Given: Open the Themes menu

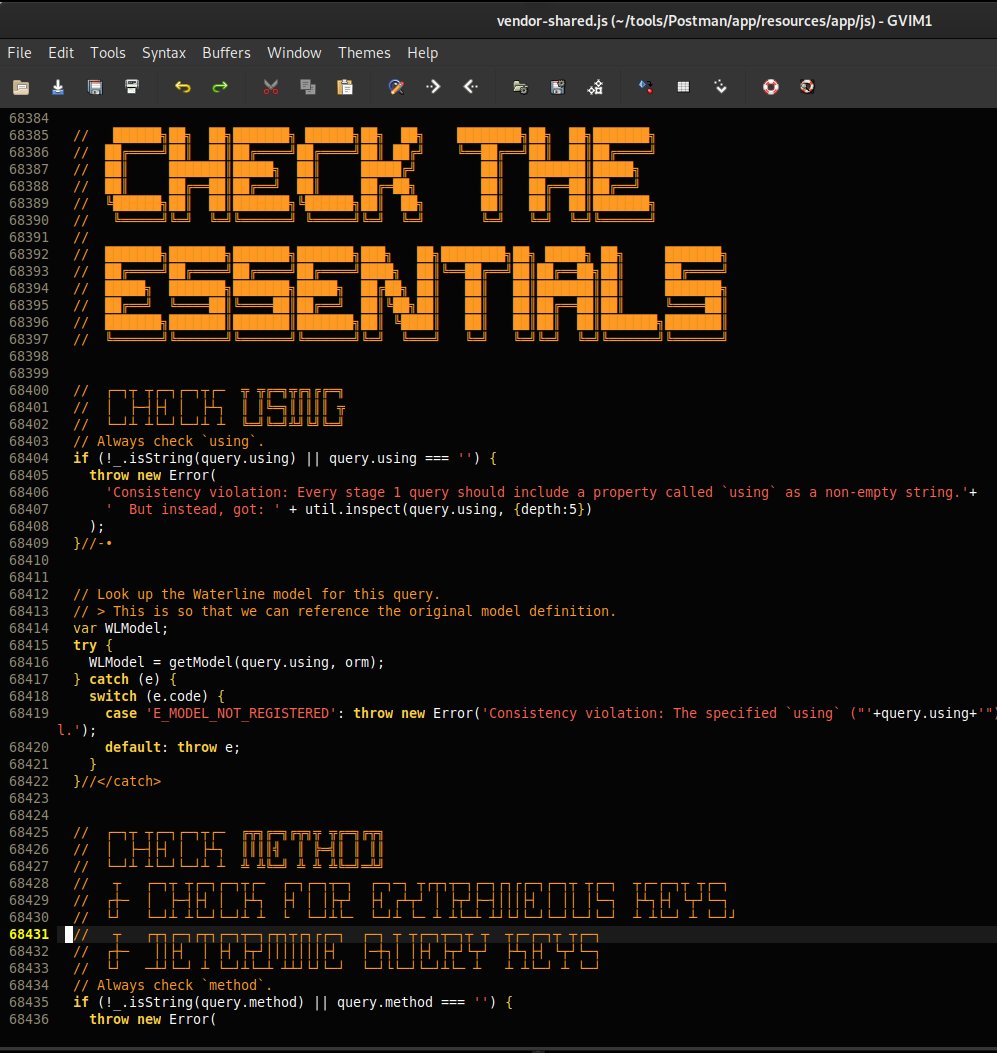Looking at the screenshot, I should coord(364,52).
